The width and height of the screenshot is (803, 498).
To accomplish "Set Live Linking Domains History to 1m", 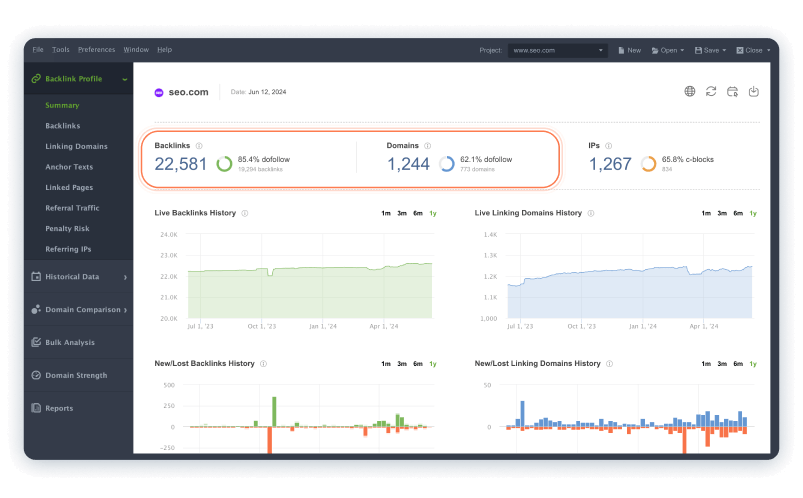I will pos(706,213).
